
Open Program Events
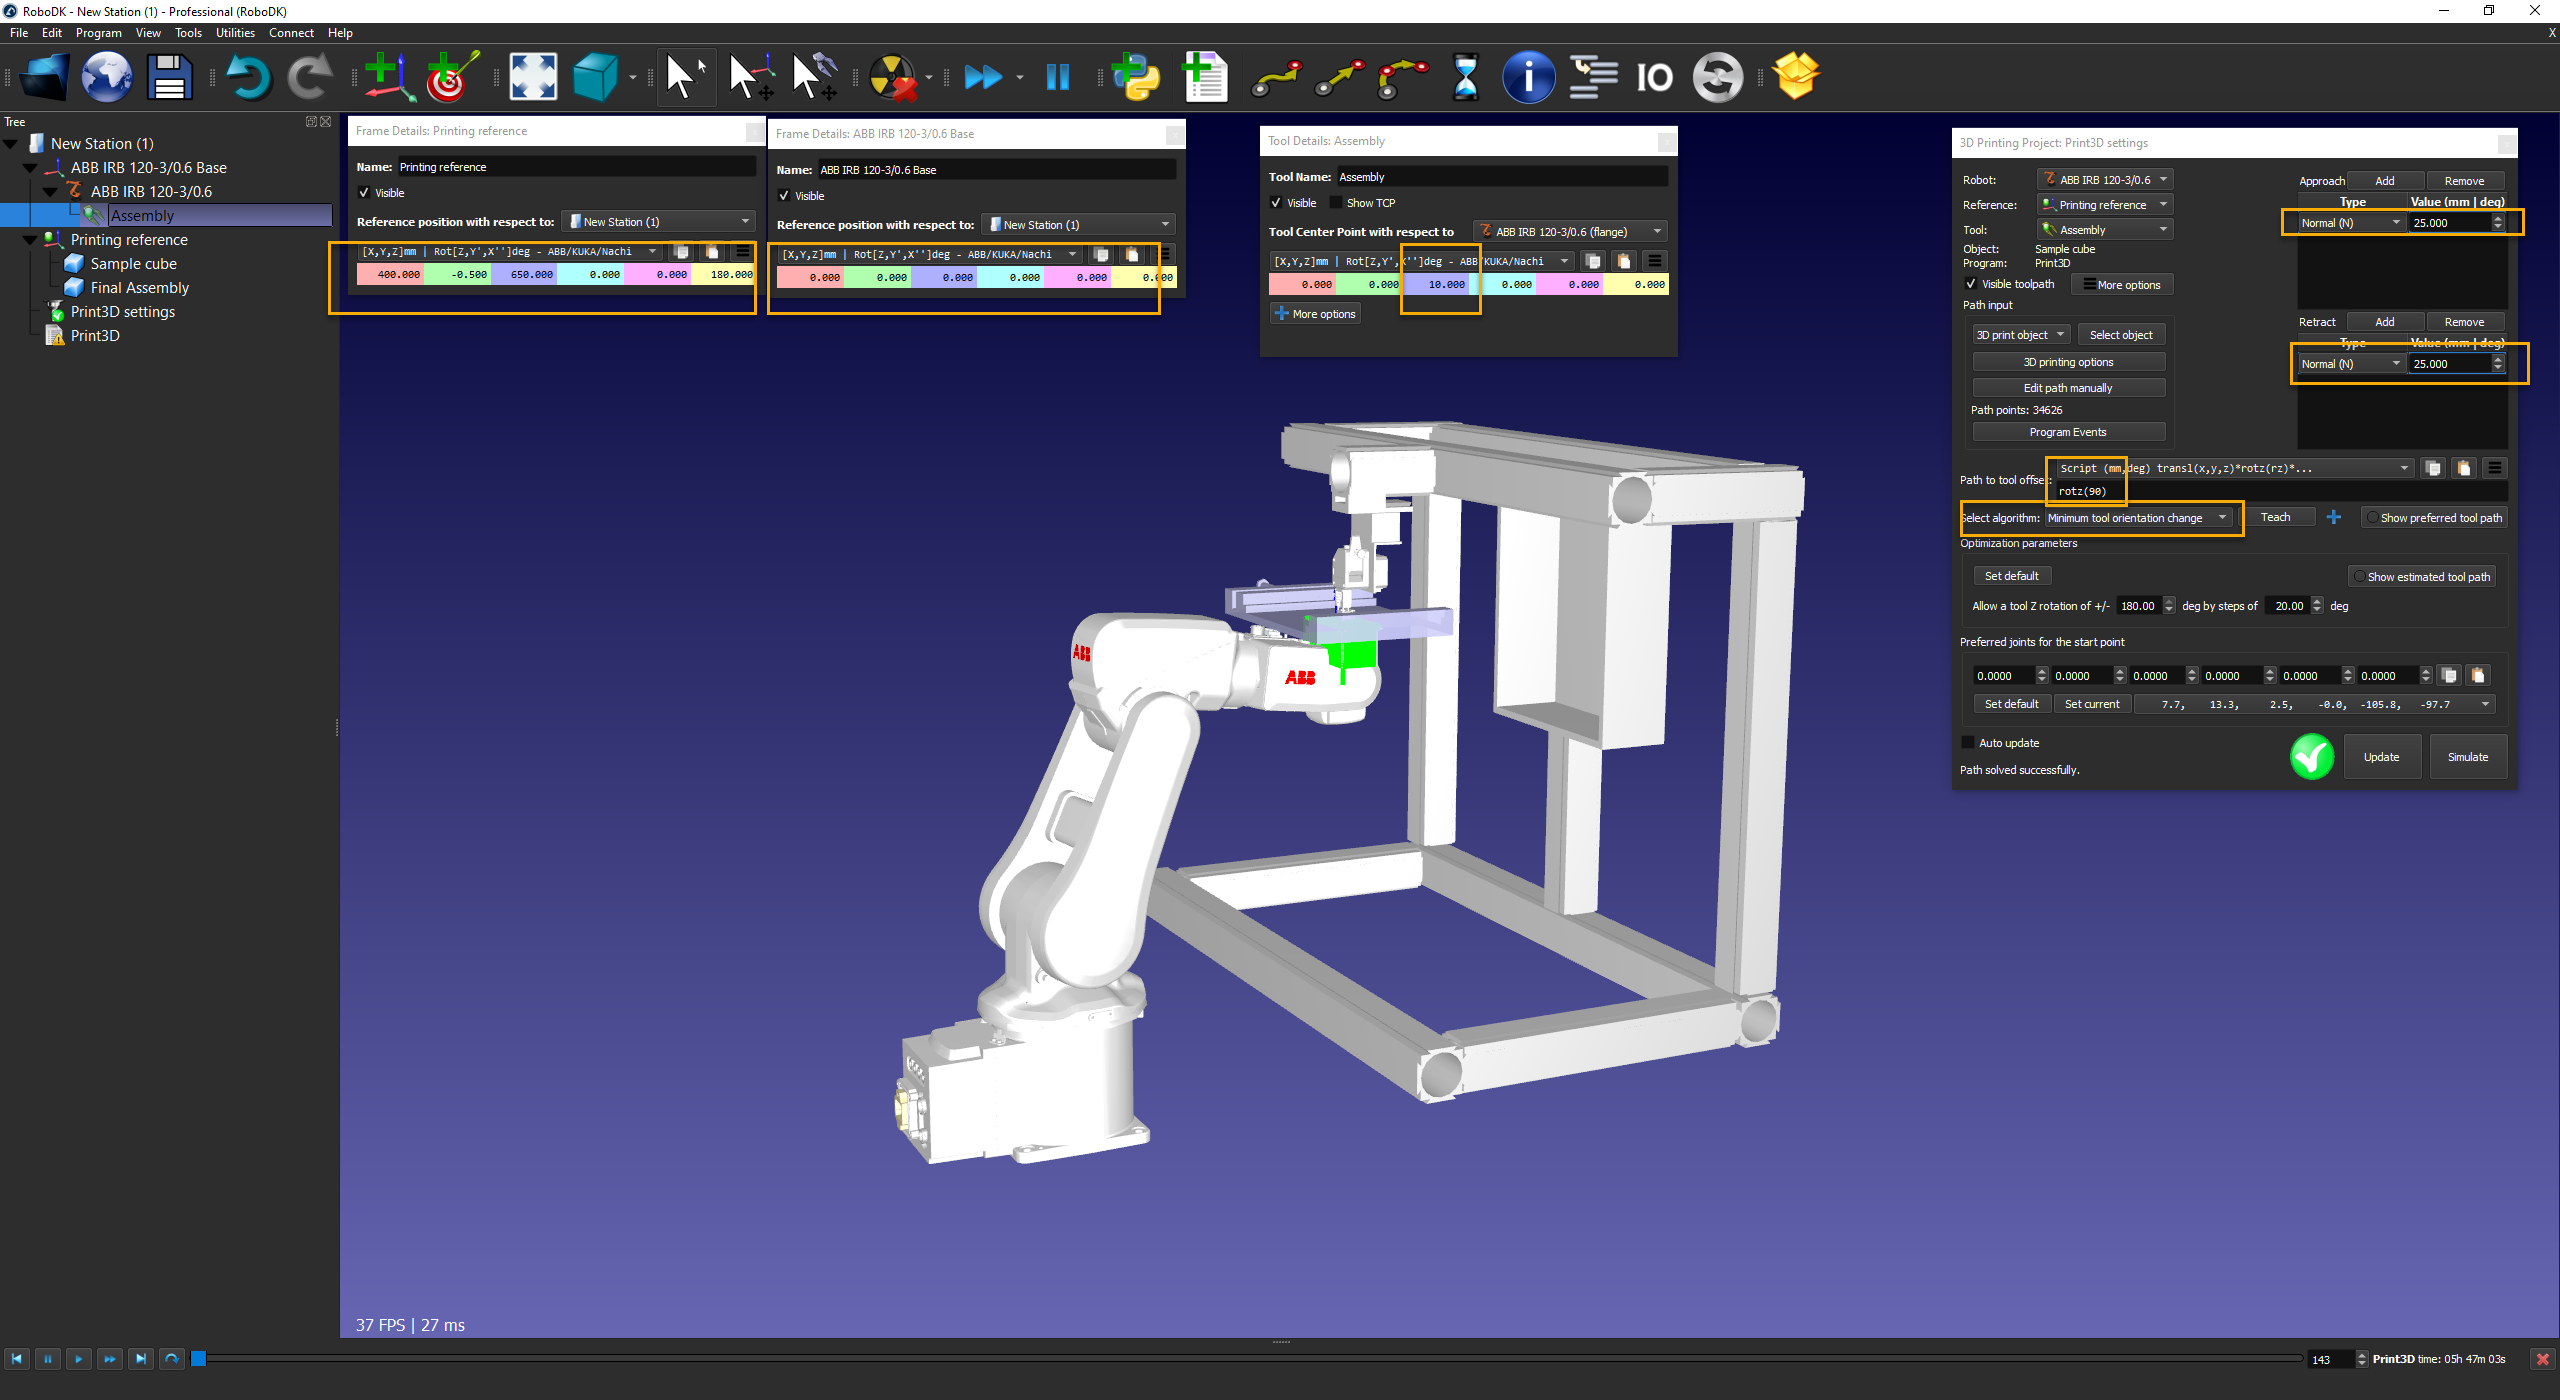pyautogui.click(x=2068, y=432)
